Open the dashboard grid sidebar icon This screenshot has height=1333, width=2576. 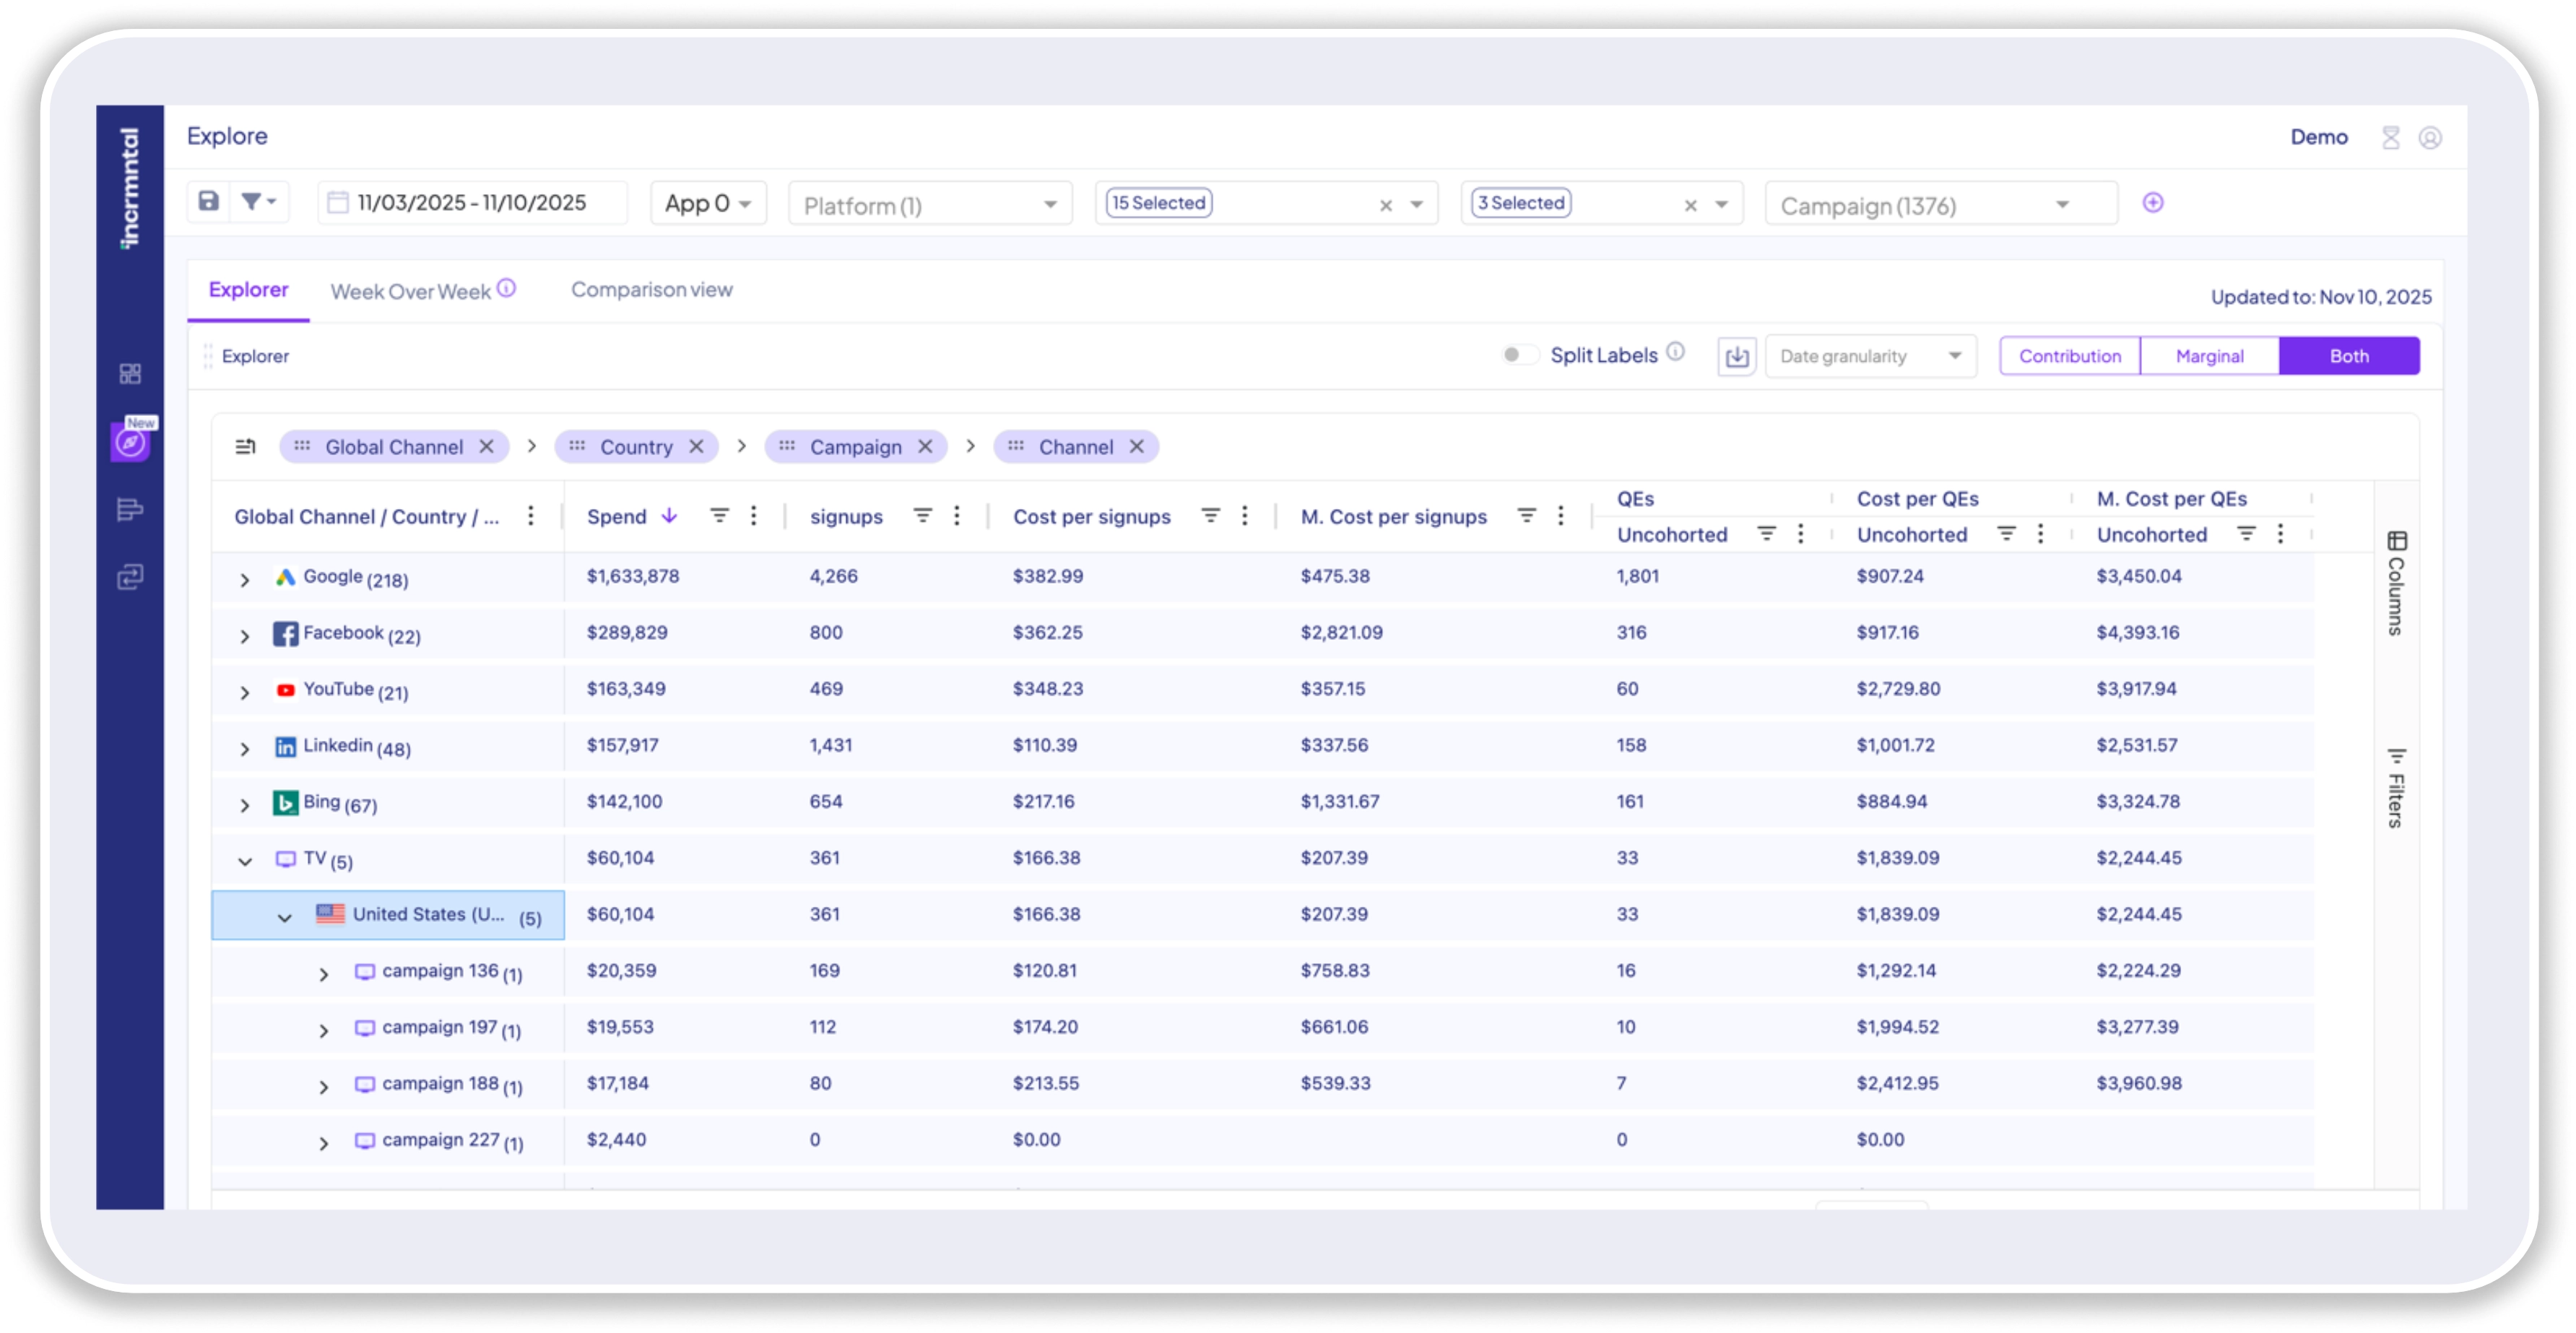point(130,374)
